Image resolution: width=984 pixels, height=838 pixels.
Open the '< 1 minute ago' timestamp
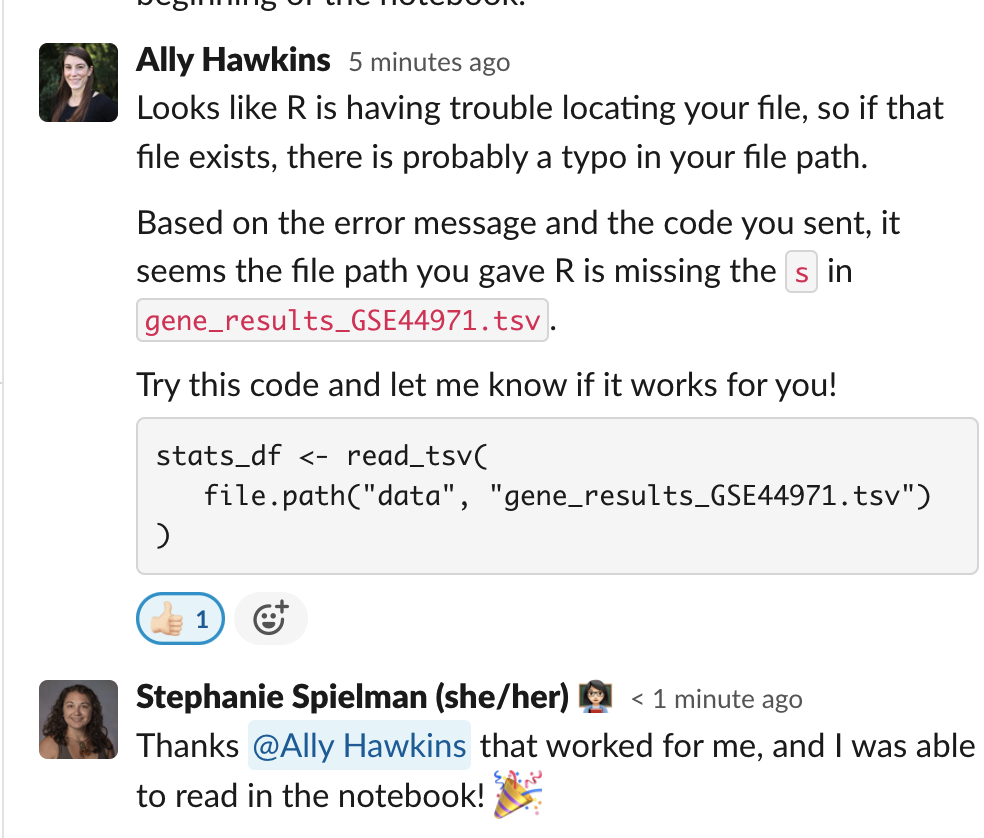pos(718,699)
